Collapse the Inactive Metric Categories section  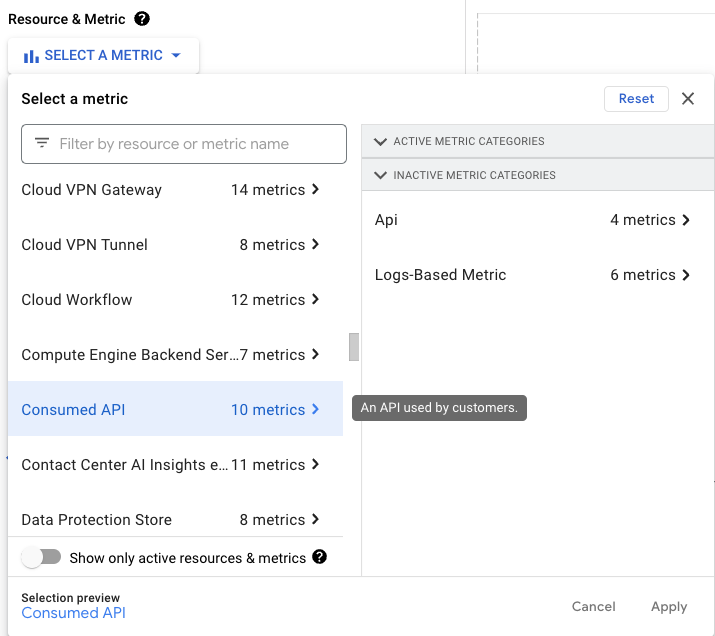pyautogui.click(x=380, y=175)
